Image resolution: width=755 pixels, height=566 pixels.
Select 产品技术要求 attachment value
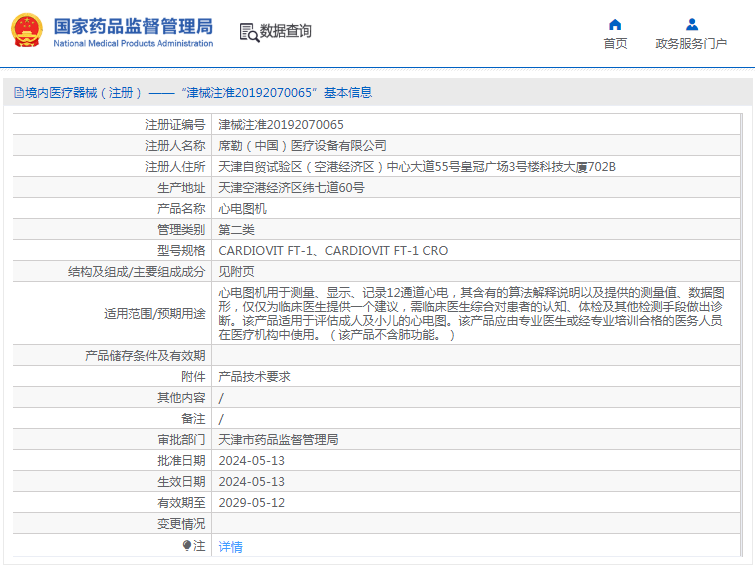pyautogui.click(x=255, y=377)
